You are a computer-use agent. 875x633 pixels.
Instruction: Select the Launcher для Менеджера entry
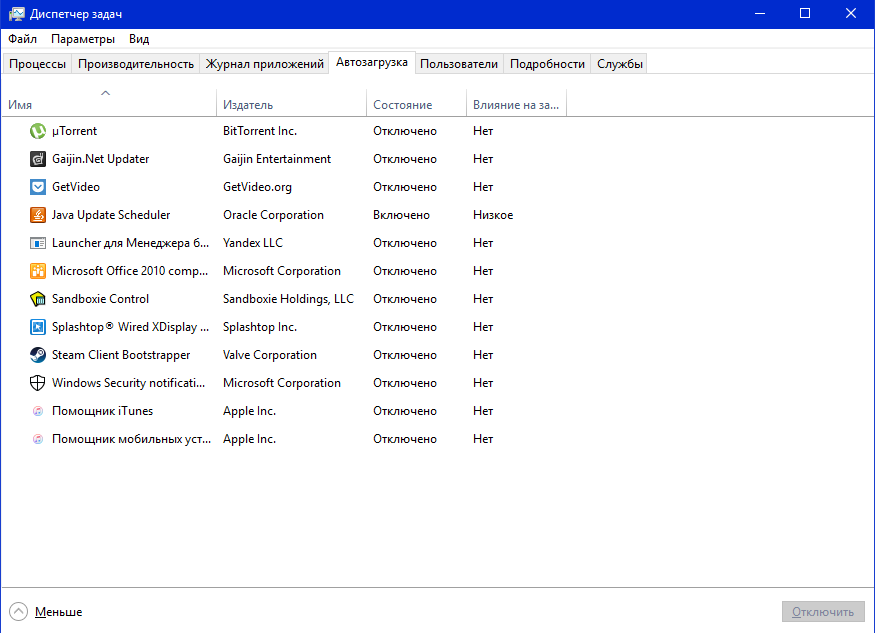[131, 243]
